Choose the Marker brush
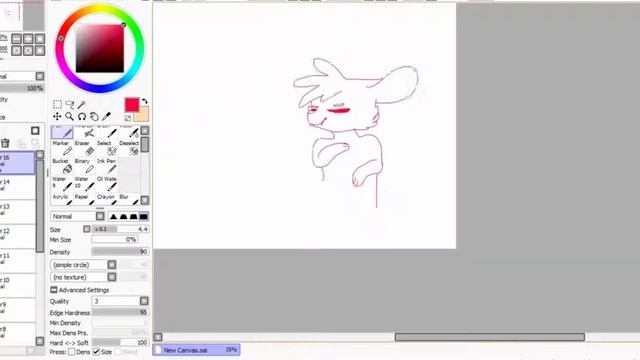The width and height of the screenshot is (640, 360). coord(62,149)
